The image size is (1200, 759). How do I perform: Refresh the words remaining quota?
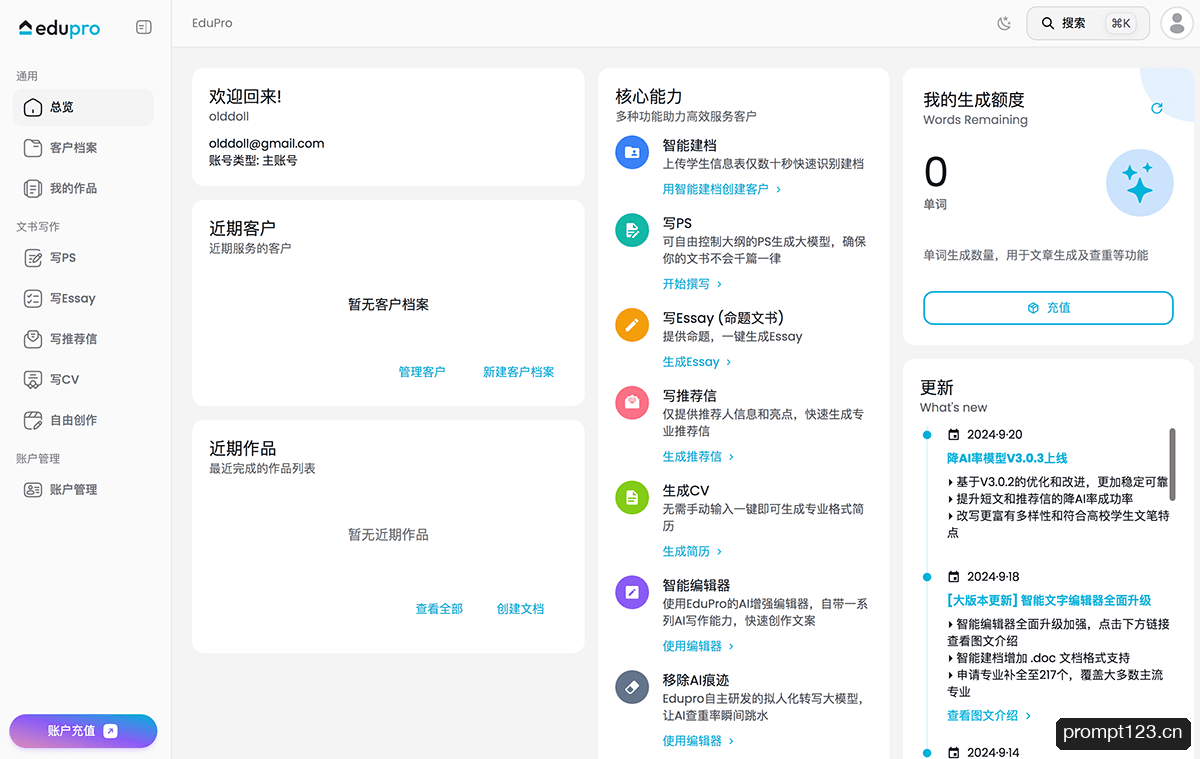tap(1157, 108)
